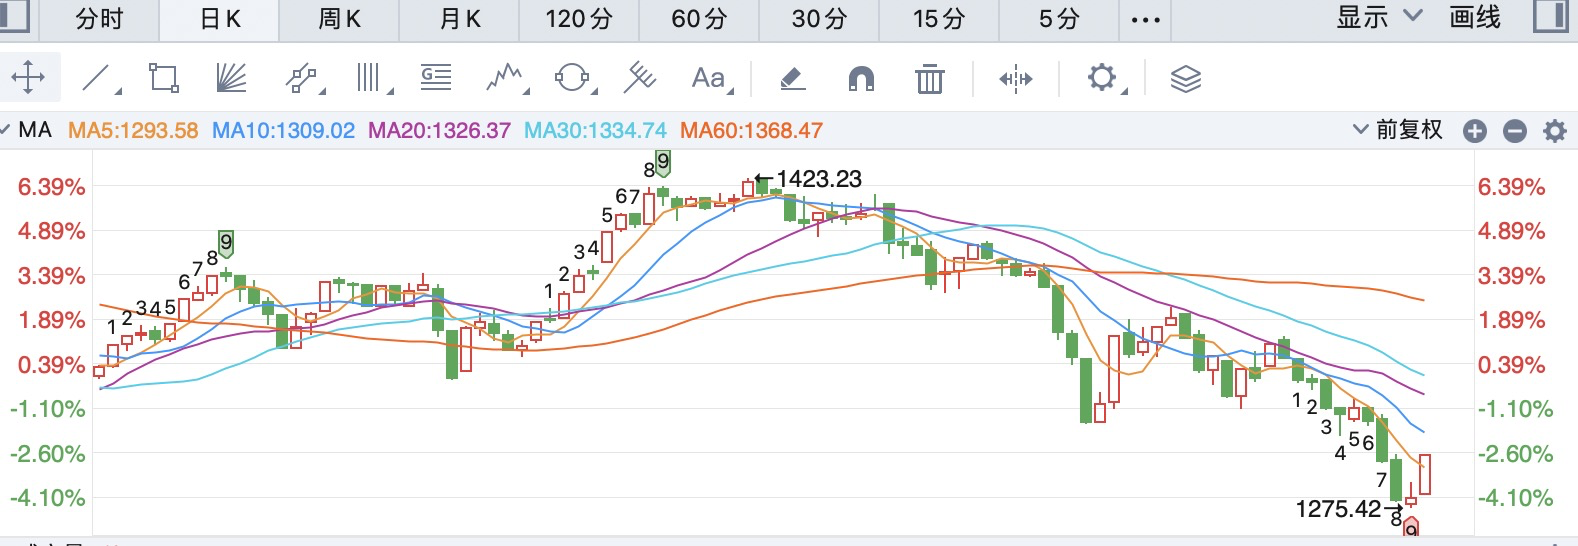Select the move/crosshair cursor tool

[28, 77]
